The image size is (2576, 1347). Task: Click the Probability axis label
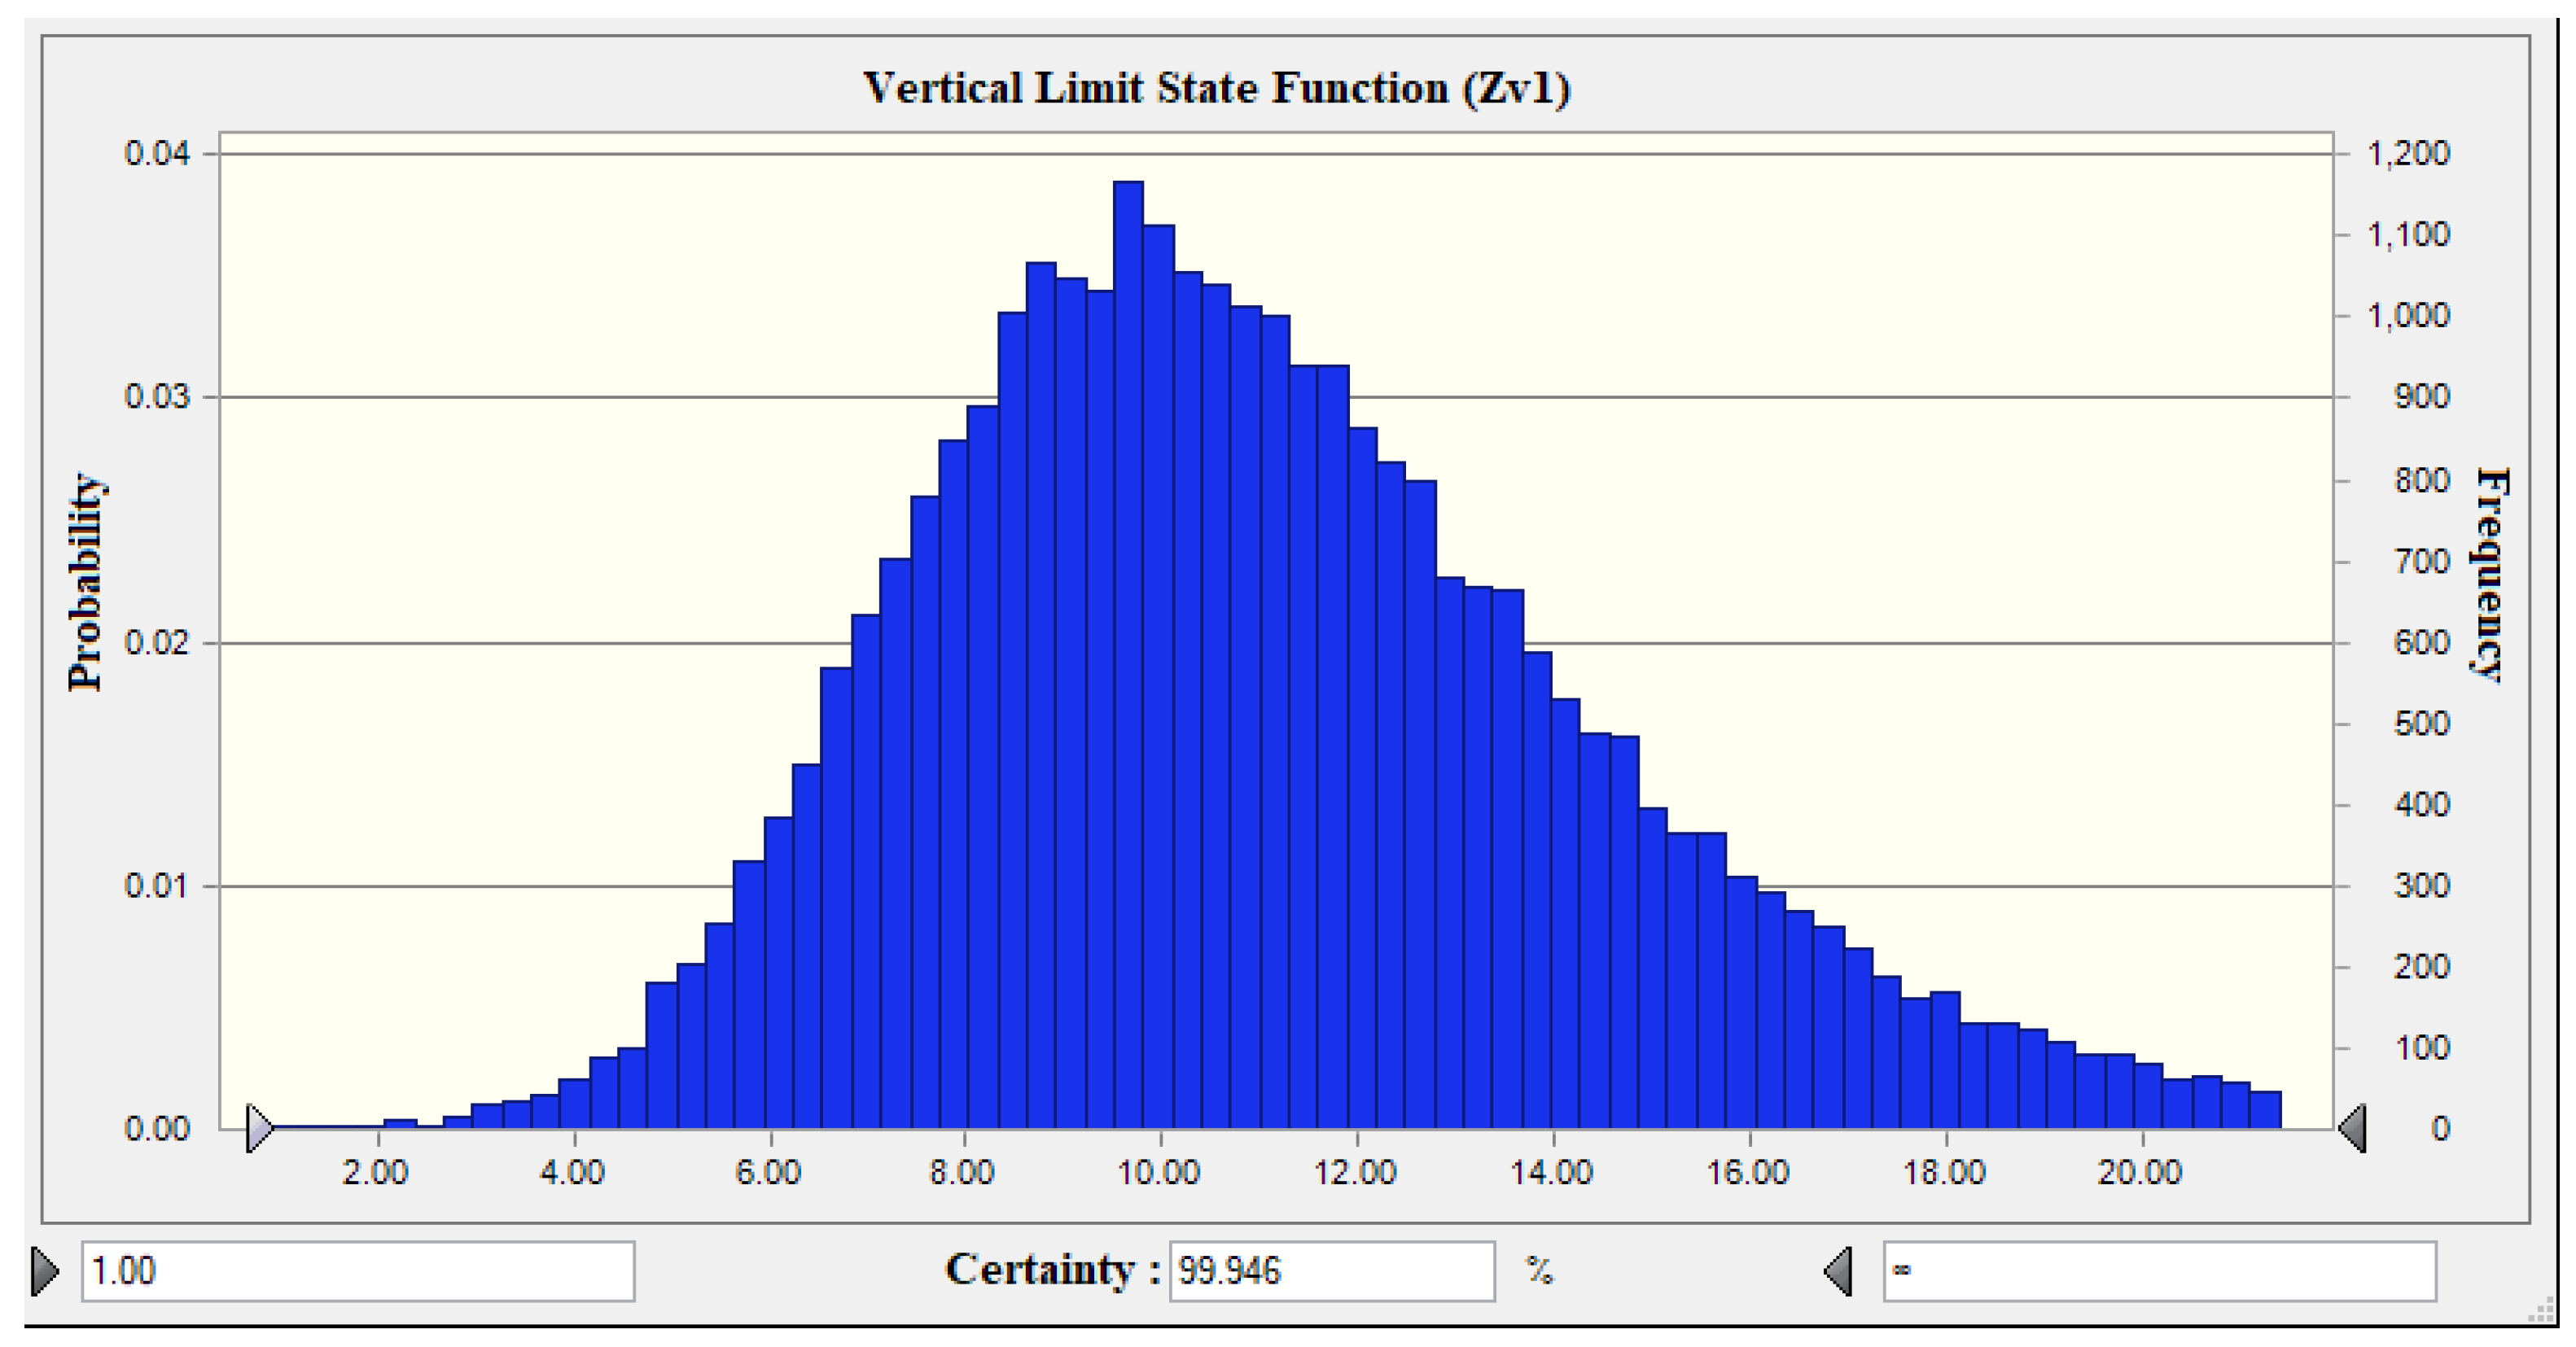86,582
